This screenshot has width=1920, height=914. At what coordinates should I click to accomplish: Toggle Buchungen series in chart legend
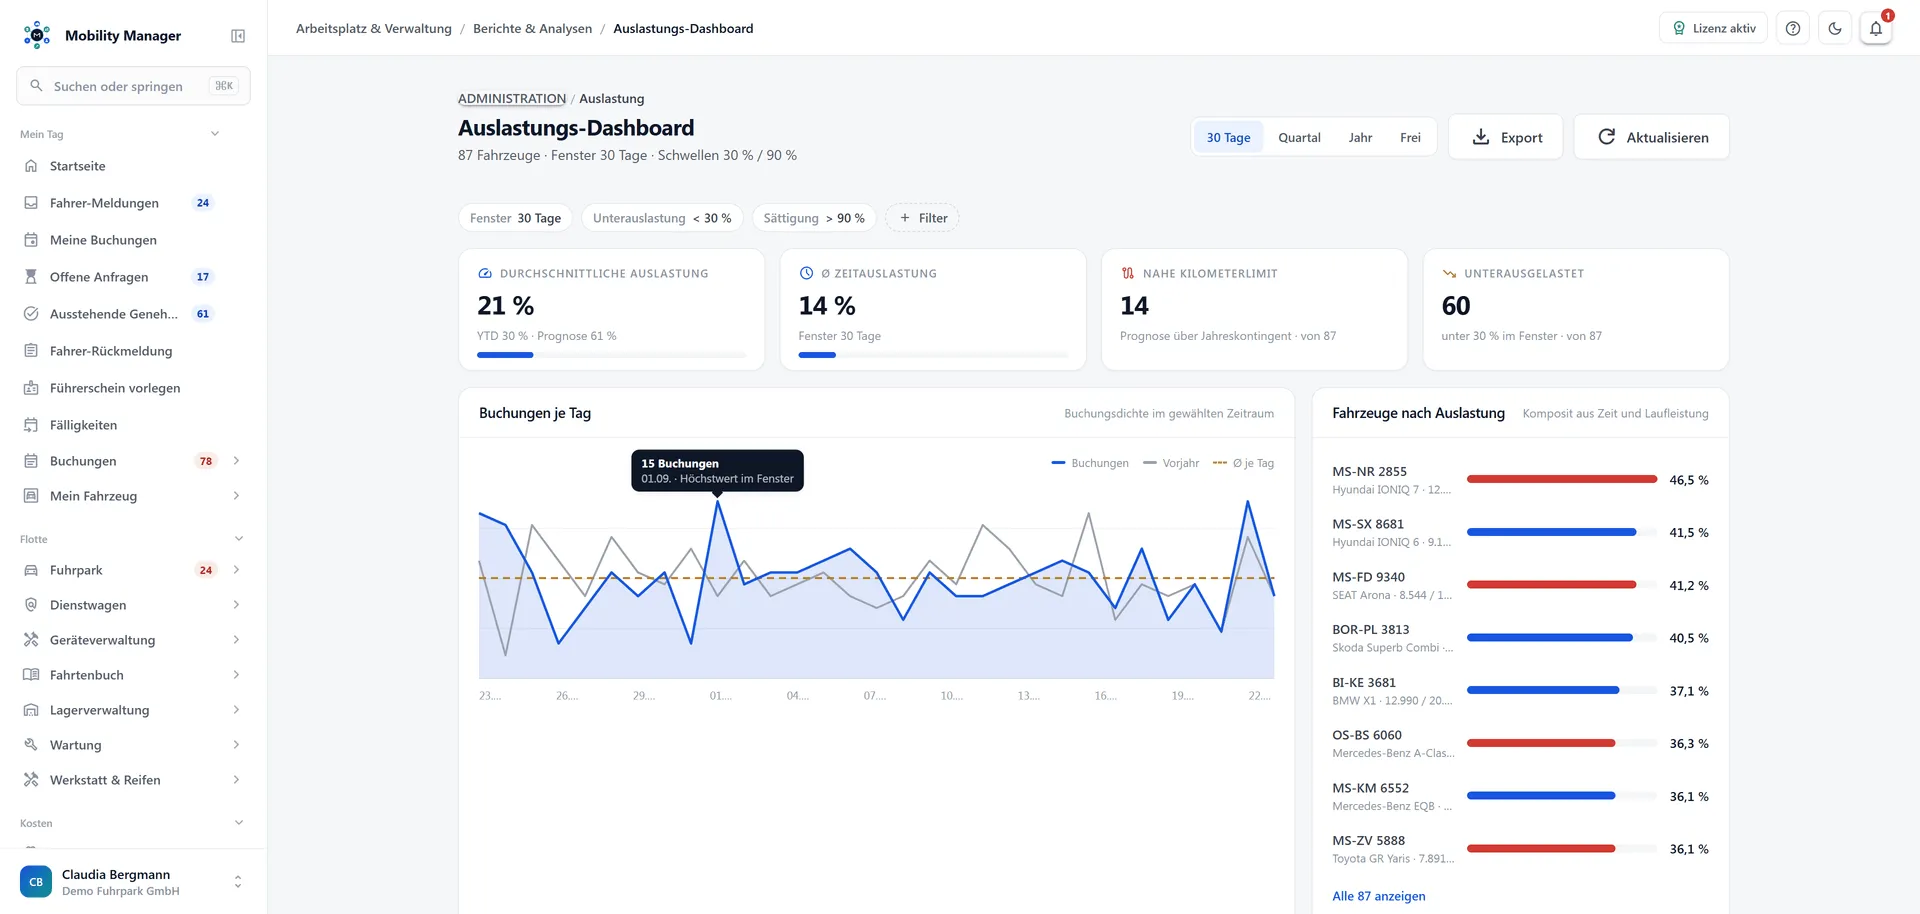pyautogui.click(x=1090, y=463)
